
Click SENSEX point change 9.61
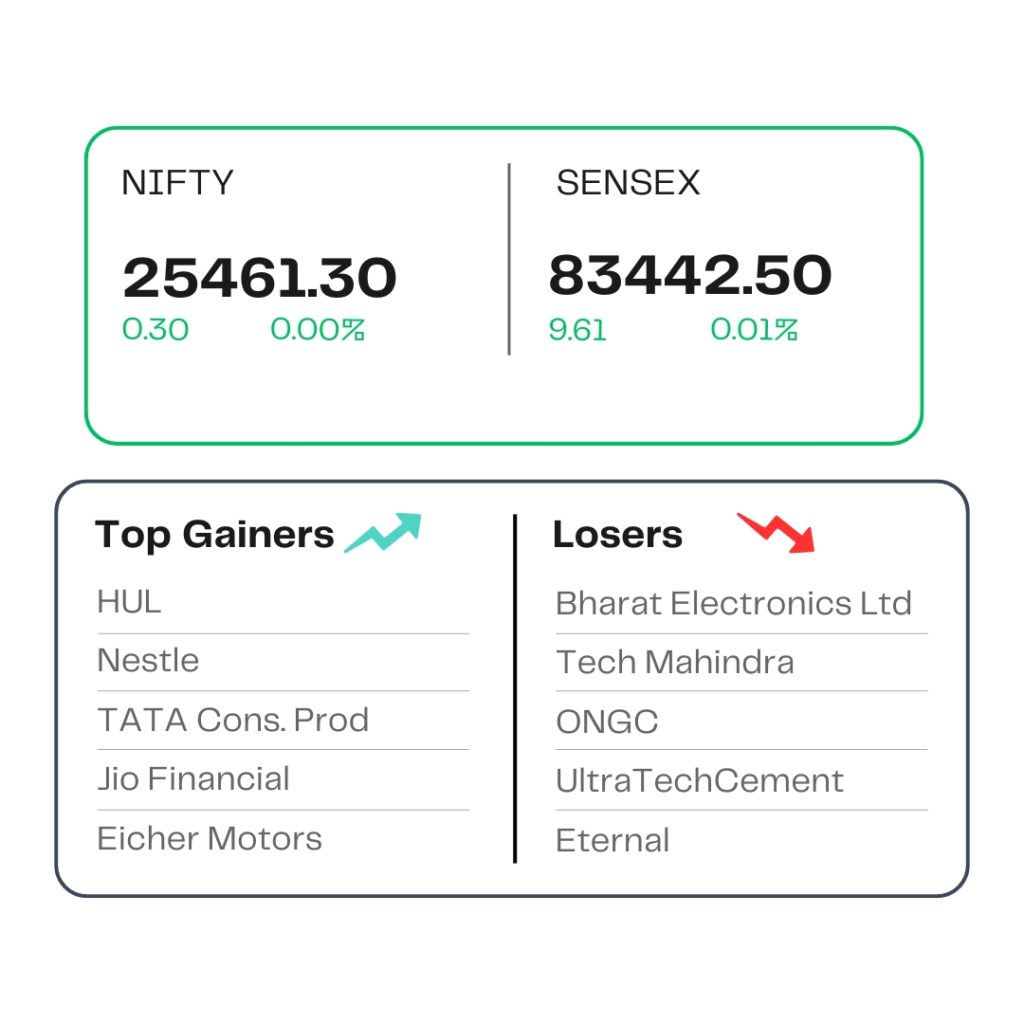click(577, 330)
